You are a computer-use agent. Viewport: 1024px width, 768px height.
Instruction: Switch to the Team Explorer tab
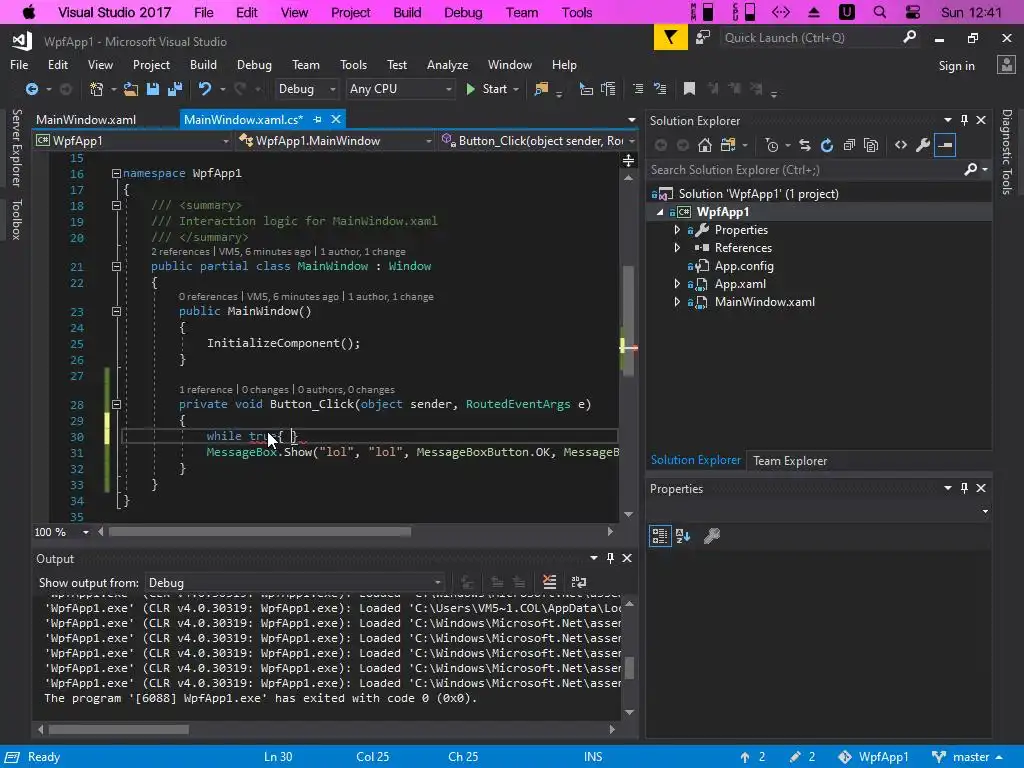pyautogui.click(x=790, y=461)
